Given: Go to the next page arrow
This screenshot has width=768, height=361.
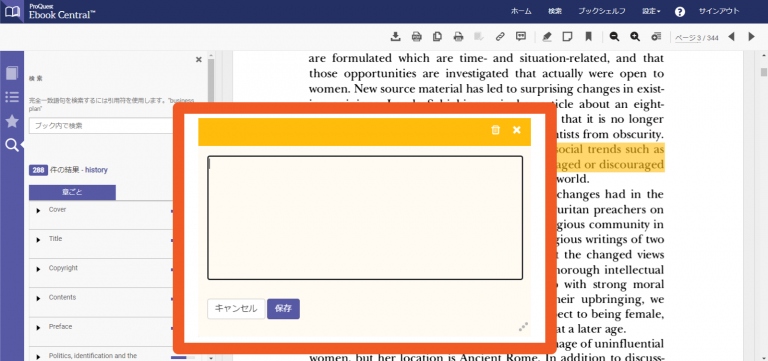Looking at the screenshot, I should tap(752, 37).
